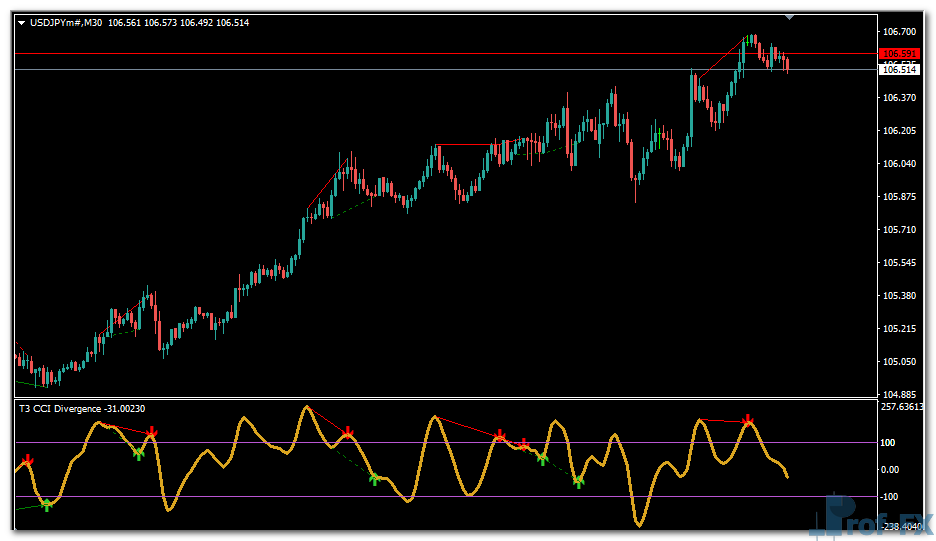Viewport: 936px width, 541px height.
Task: Select the red 106.591 price label
Action: click(899, 54)
